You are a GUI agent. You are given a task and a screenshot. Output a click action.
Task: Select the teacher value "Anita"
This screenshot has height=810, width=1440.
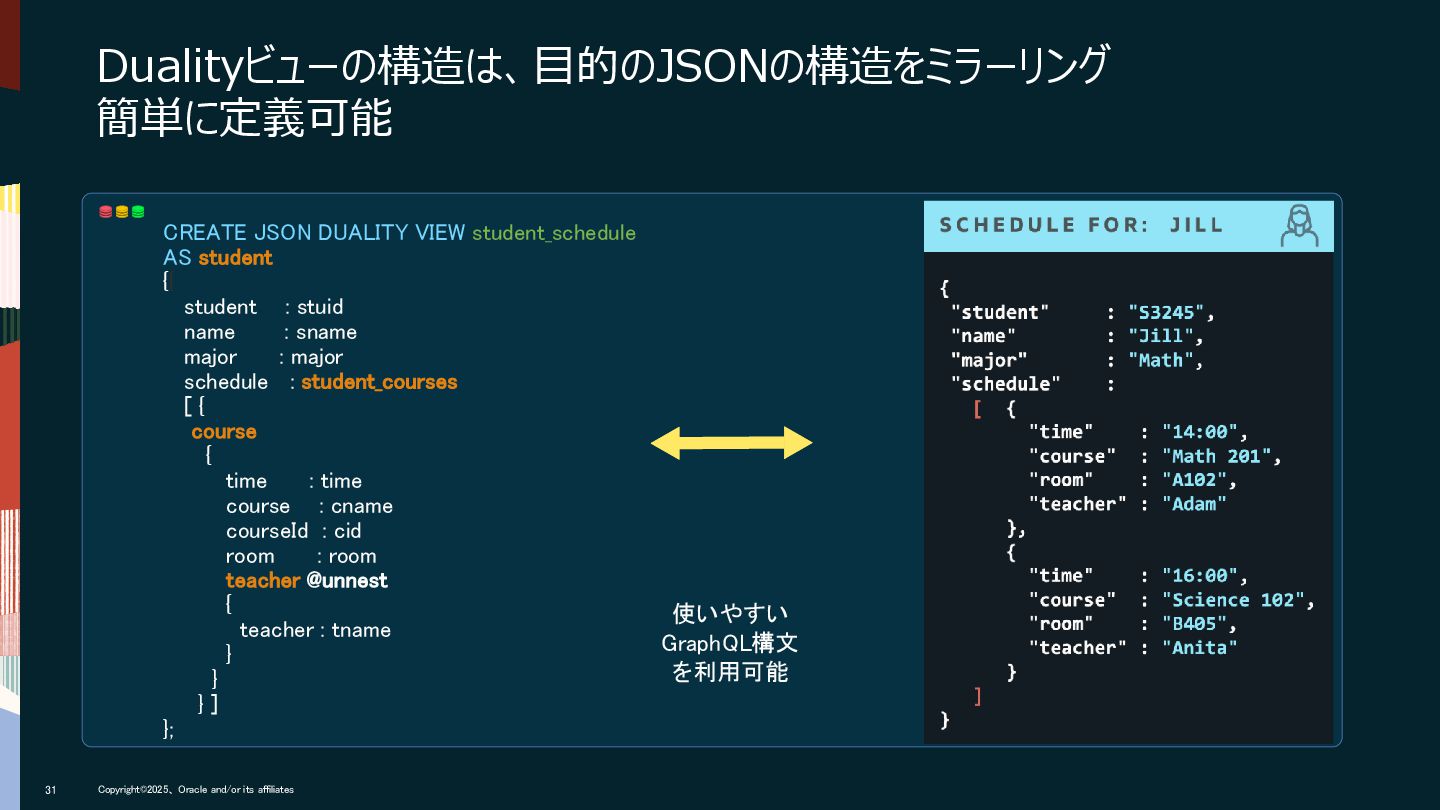tap(1201, 648)
